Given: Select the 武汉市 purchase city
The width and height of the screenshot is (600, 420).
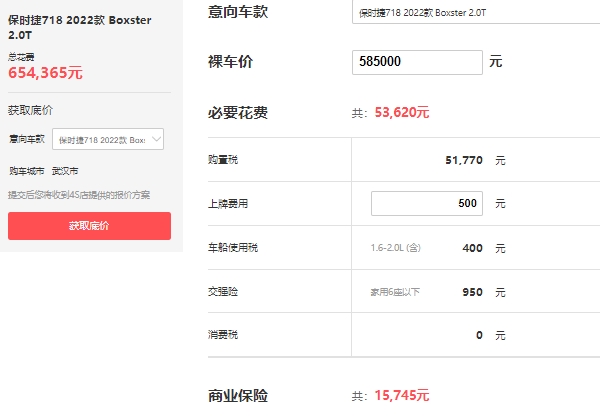Looking at the screenshot, I should point(67,171).
